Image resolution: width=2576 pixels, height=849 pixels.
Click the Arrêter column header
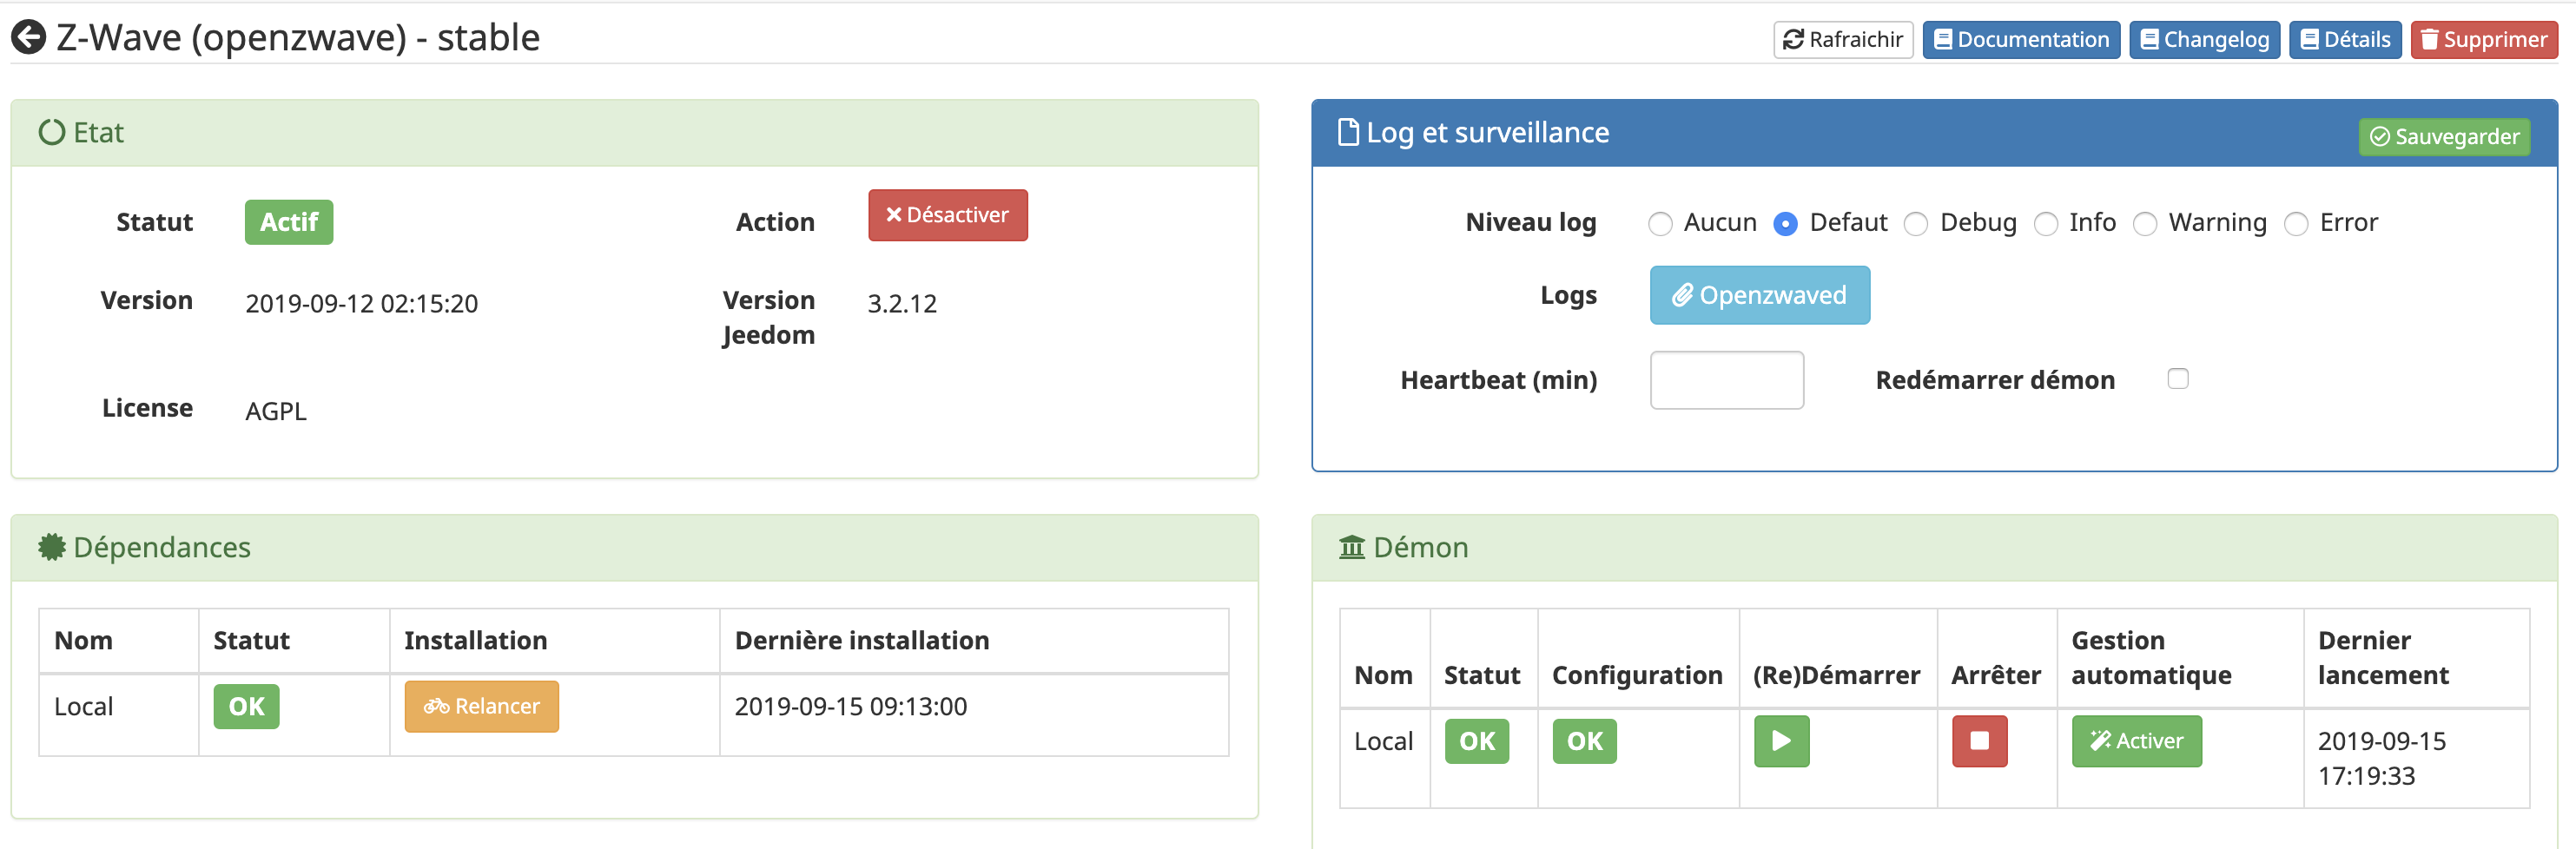[x=1995, y=676]
